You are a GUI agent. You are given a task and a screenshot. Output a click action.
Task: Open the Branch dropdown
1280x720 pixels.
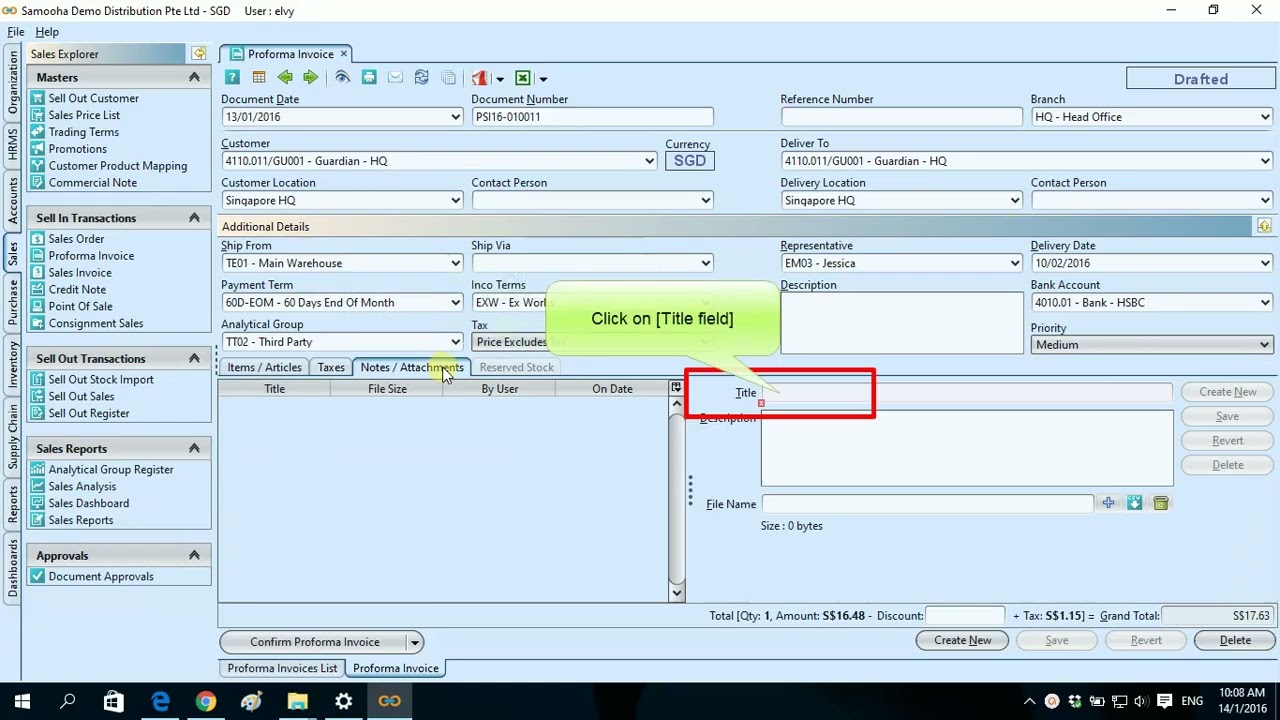coord(1265,117)
